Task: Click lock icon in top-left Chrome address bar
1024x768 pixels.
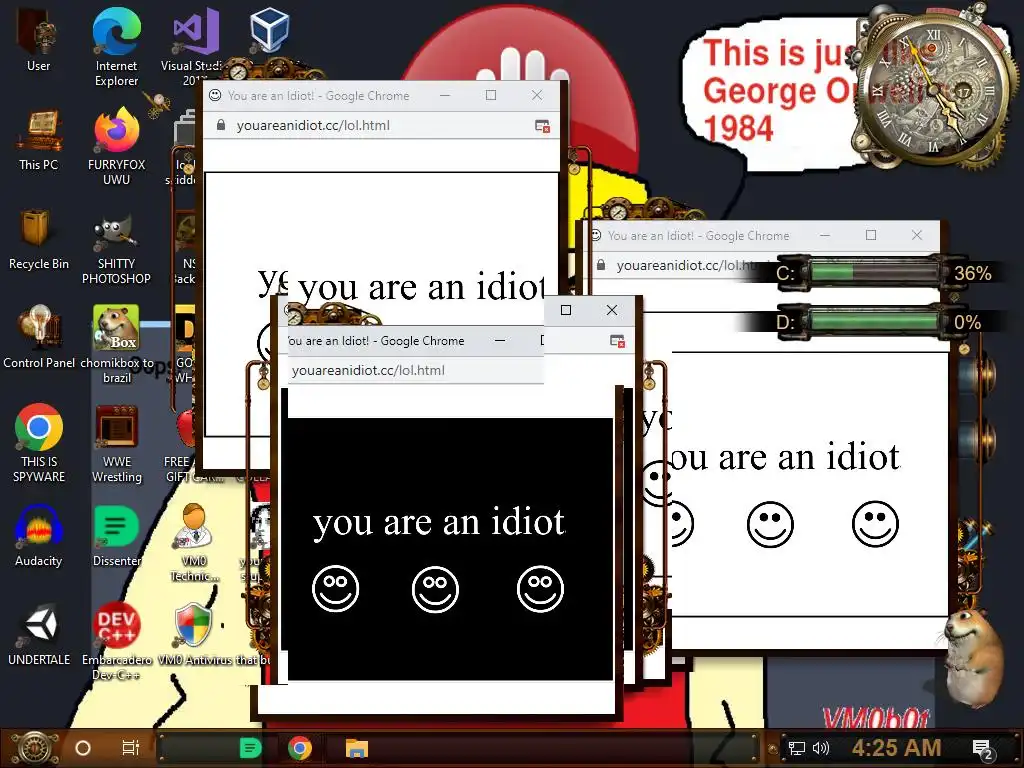Action: (x=221, y=125)
